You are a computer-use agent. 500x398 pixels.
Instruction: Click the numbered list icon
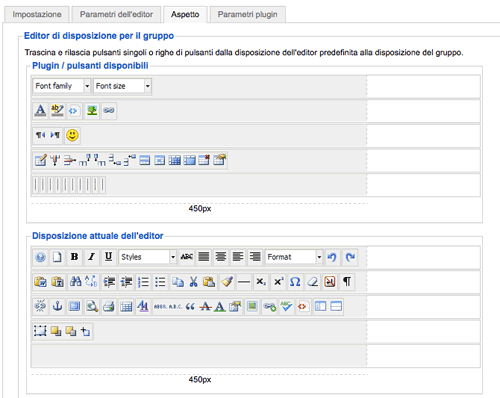[143, 282]
